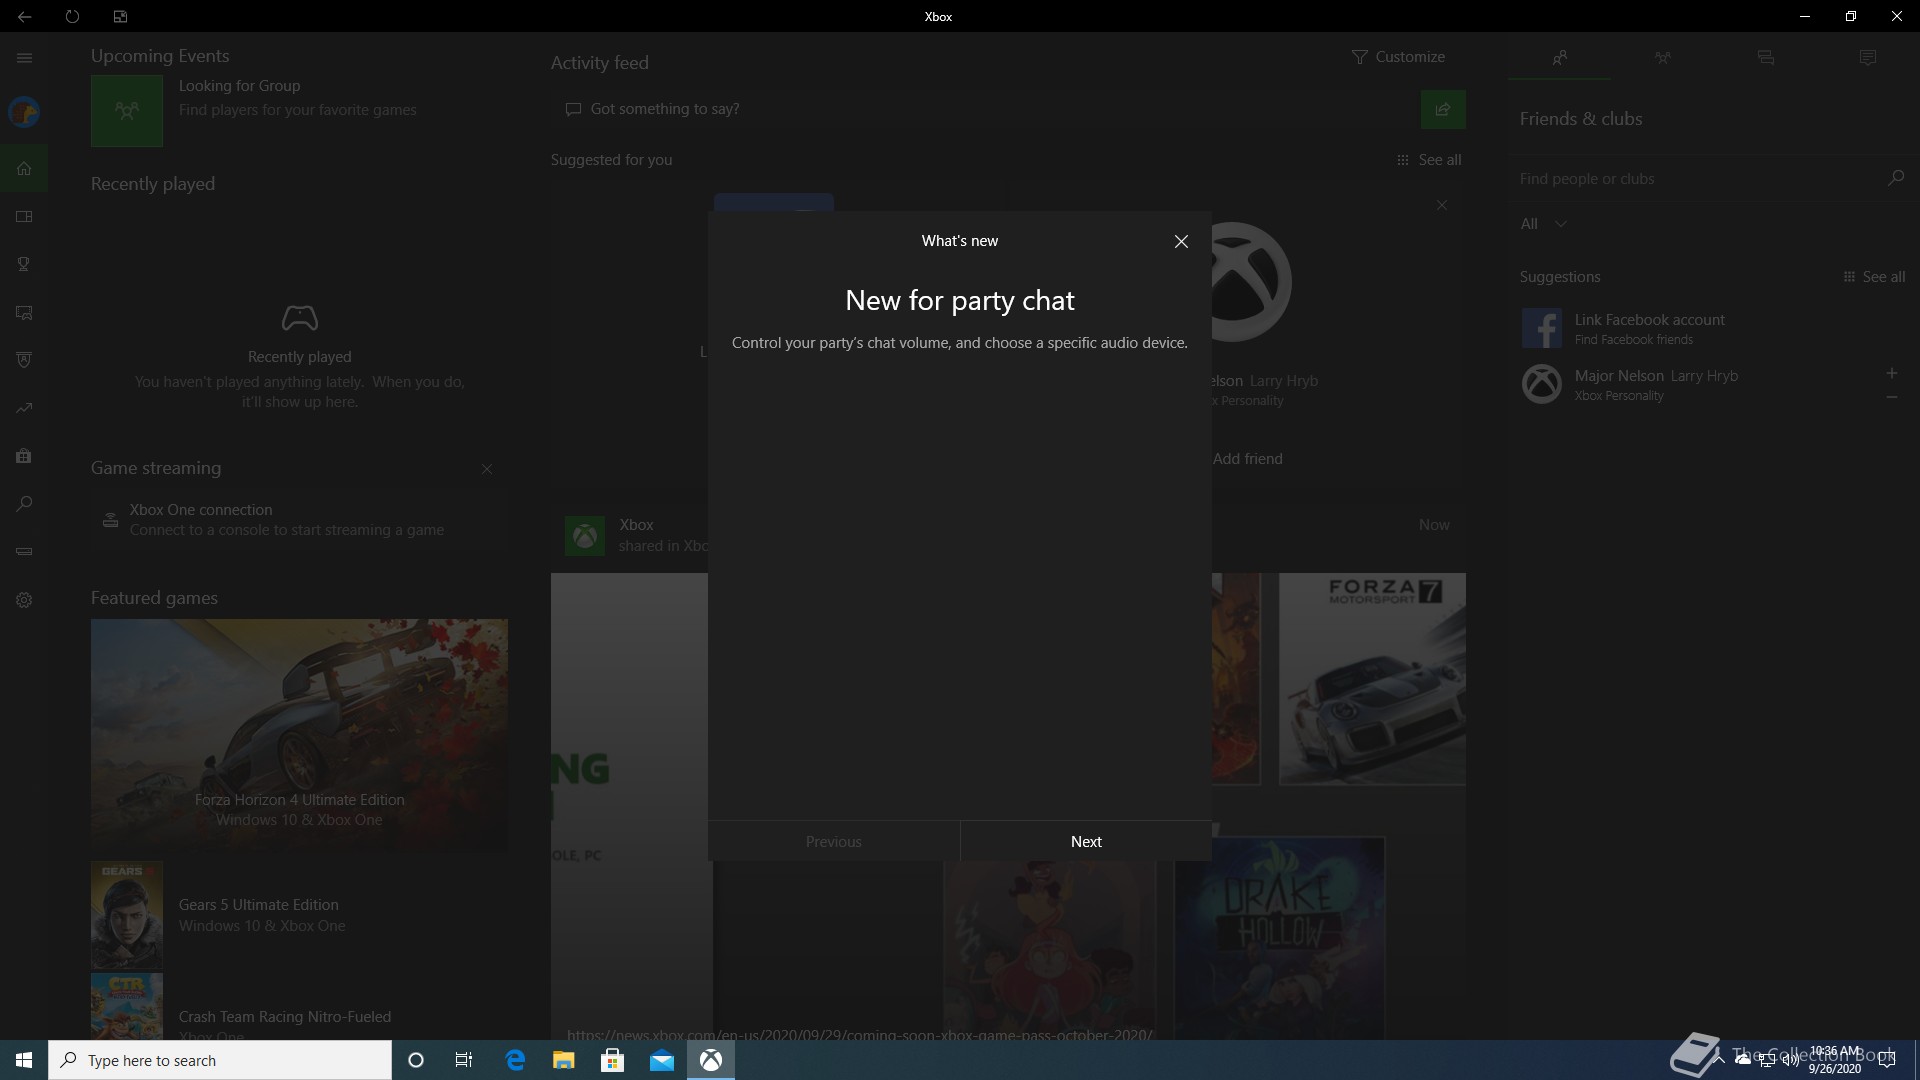Click the compact view title bar icon

point(120,16)
